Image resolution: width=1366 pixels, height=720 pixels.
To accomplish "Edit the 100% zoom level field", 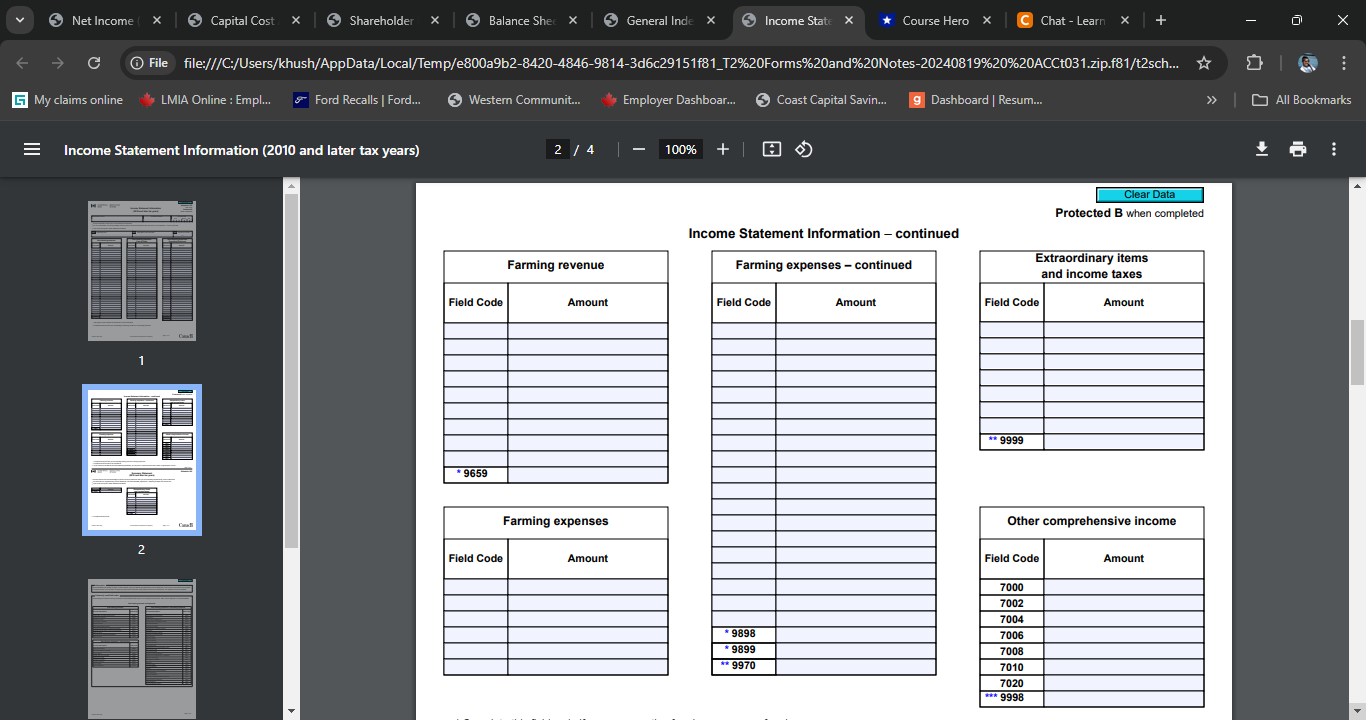I will [680, 149].
